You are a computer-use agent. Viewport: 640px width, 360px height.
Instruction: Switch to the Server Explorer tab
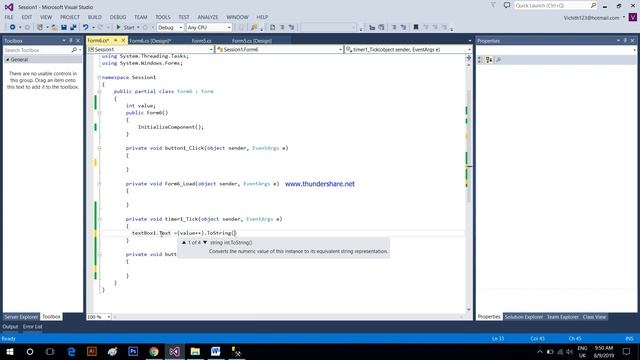(x=21, y=317)
